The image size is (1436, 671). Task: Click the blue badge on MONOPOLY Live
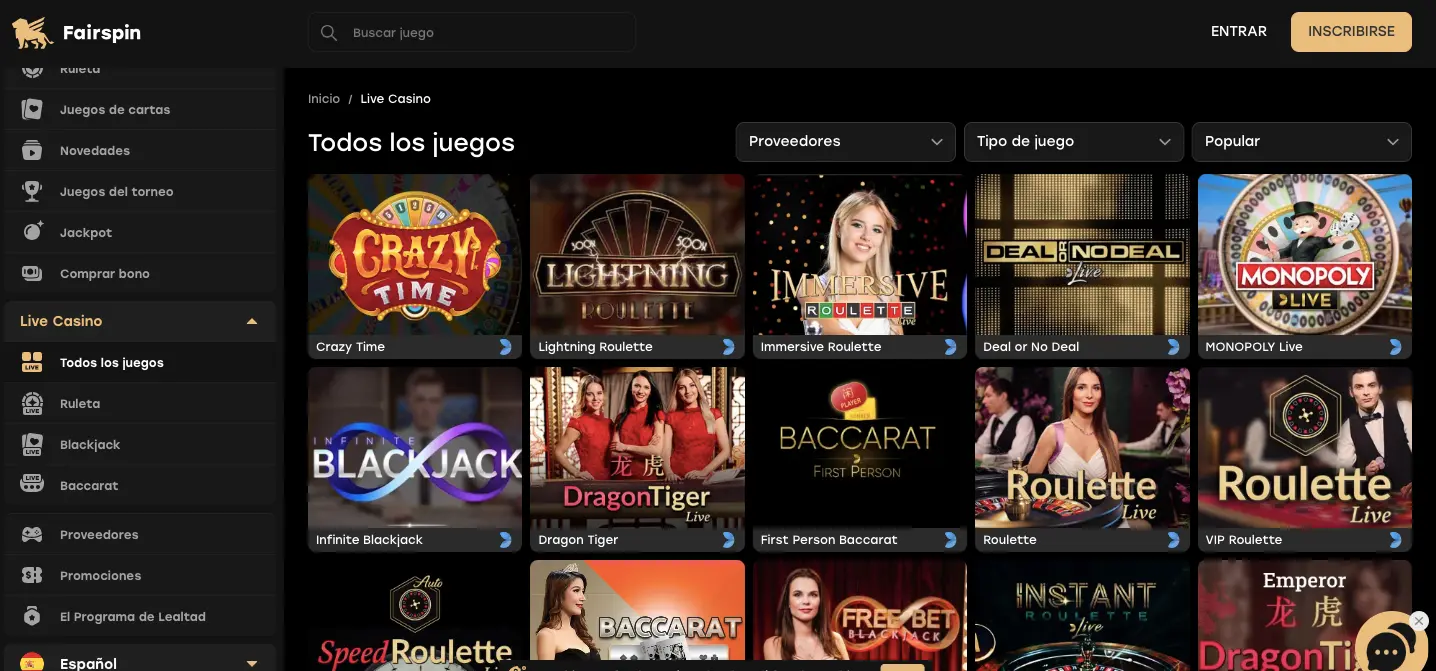1396,347
